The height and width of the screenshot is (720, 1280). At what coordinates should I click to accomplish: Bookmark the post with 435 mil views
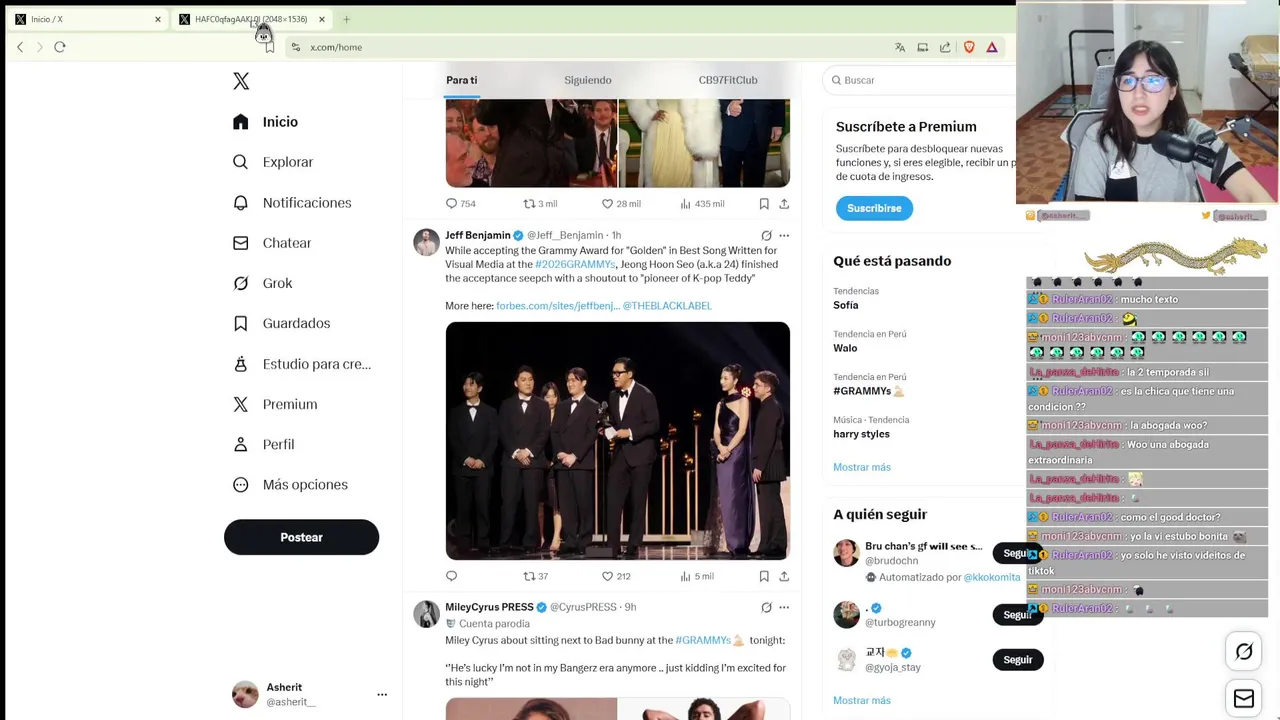coord(764,204)
